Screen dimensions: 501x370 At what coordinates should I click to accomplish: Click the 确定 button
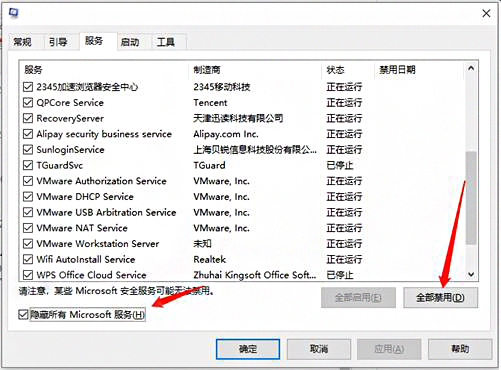(x=248, y=349)
